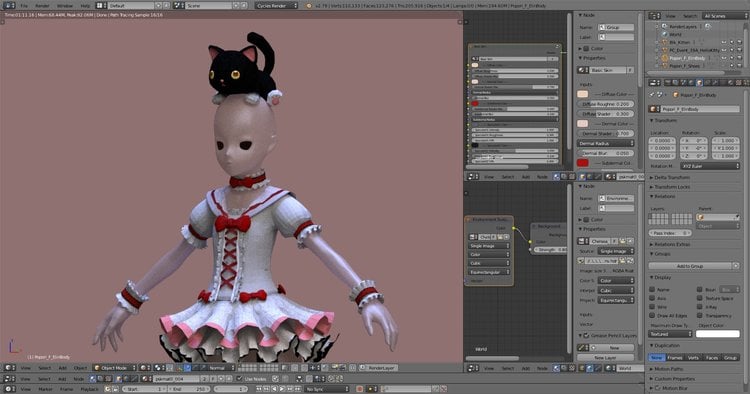Click the pskmat0_004 material name field

[x=177, y=378]
